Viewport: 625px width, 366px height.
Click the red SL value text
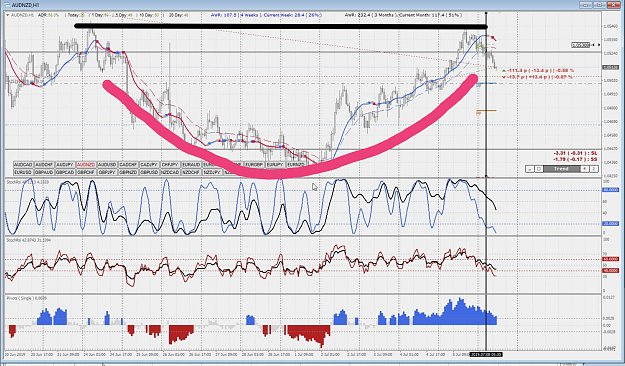tap(576, 153)
